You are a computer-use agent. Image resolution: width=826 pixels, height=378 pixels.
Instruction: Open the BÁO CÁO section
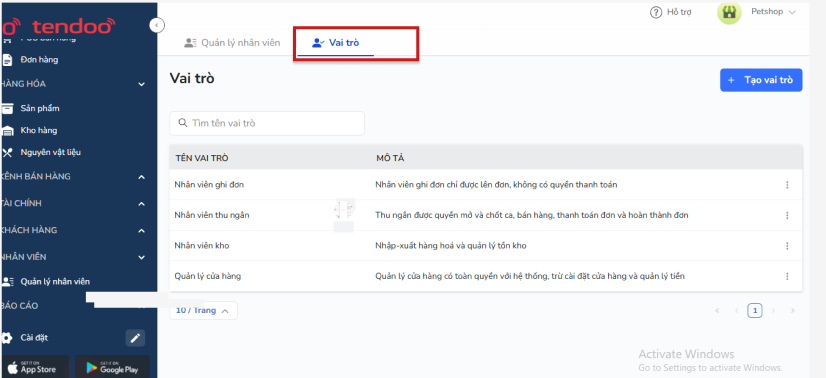[x=19, y=306]
